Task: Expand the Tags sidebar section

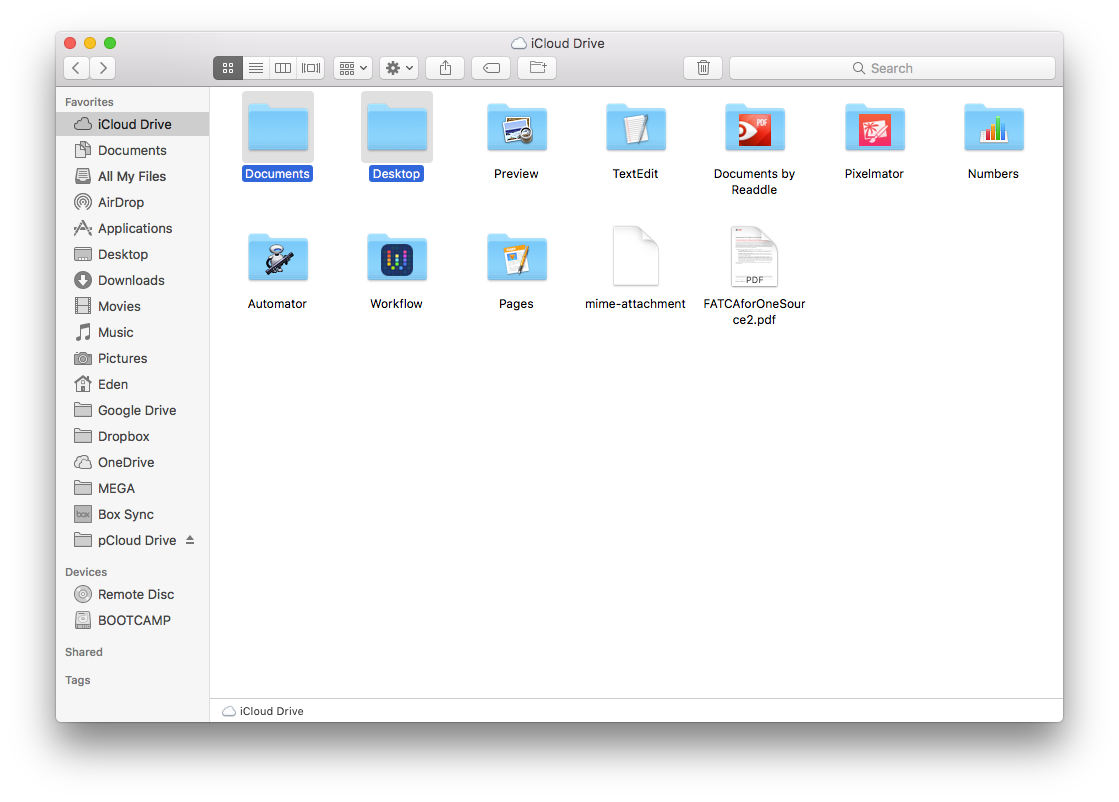Action: coord(78,680)
